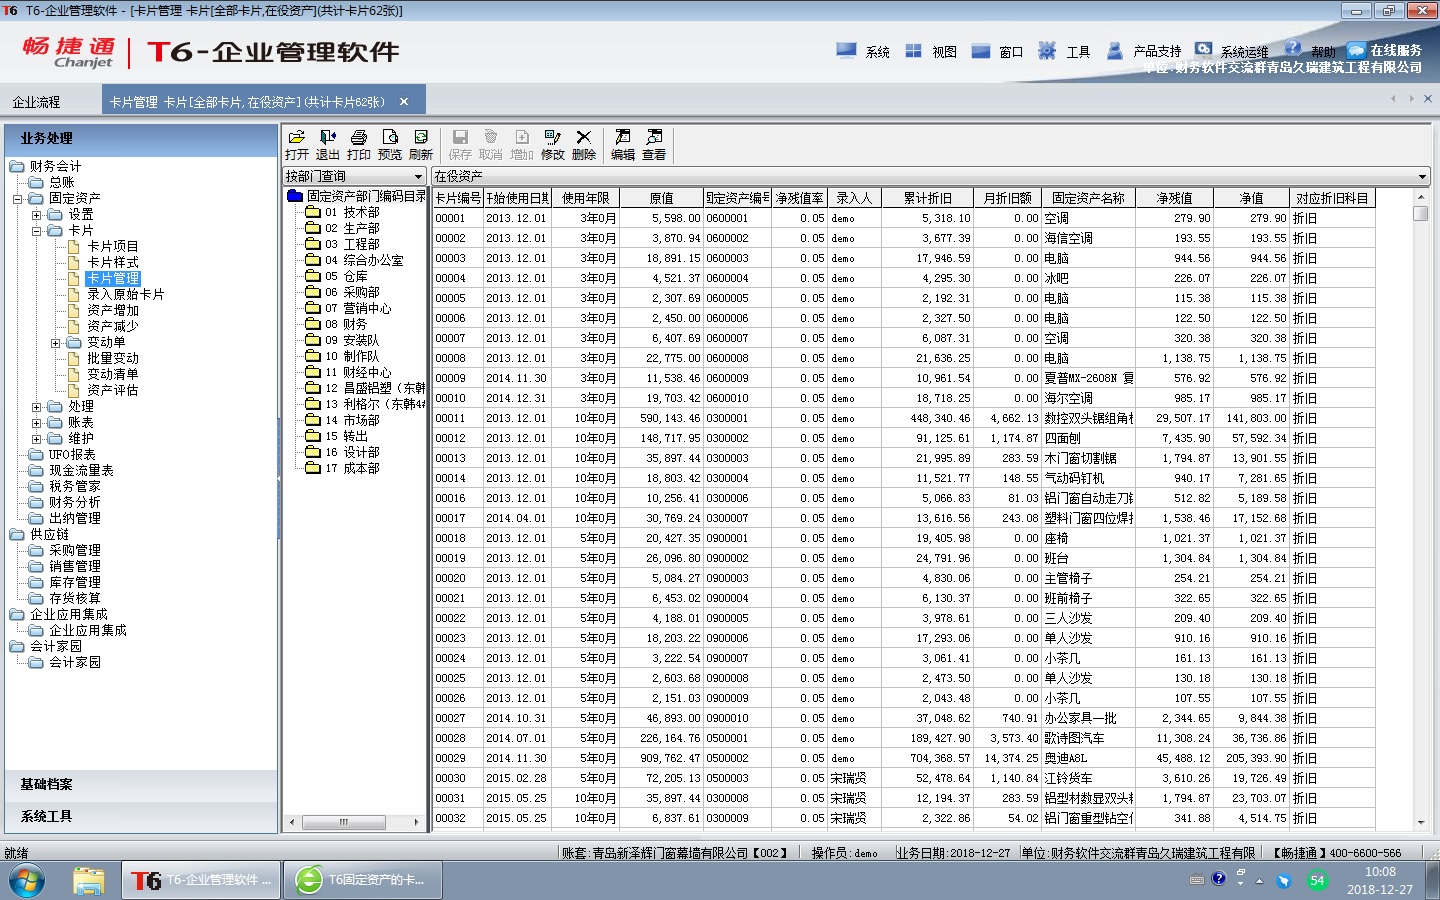Open the 窗口 menu in header
Screen dimensions: 1440x900
(997, 51)
